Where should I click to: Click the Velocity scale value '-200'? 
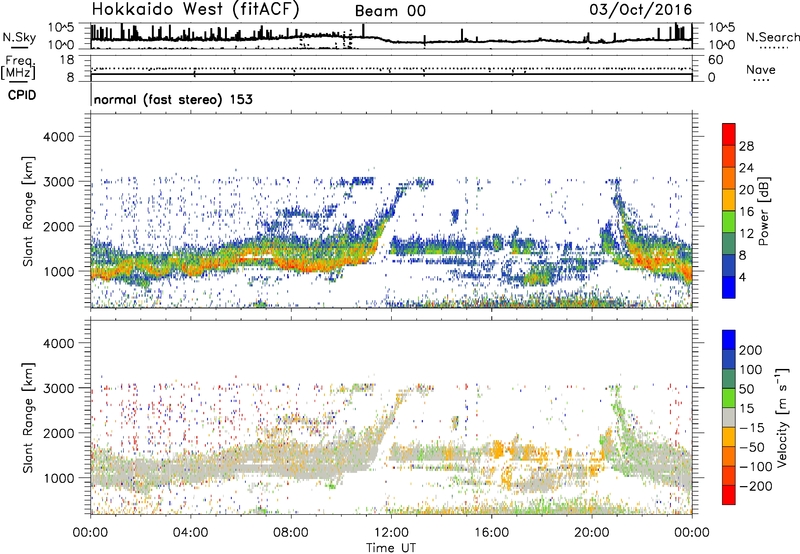[x=756, y=486]
